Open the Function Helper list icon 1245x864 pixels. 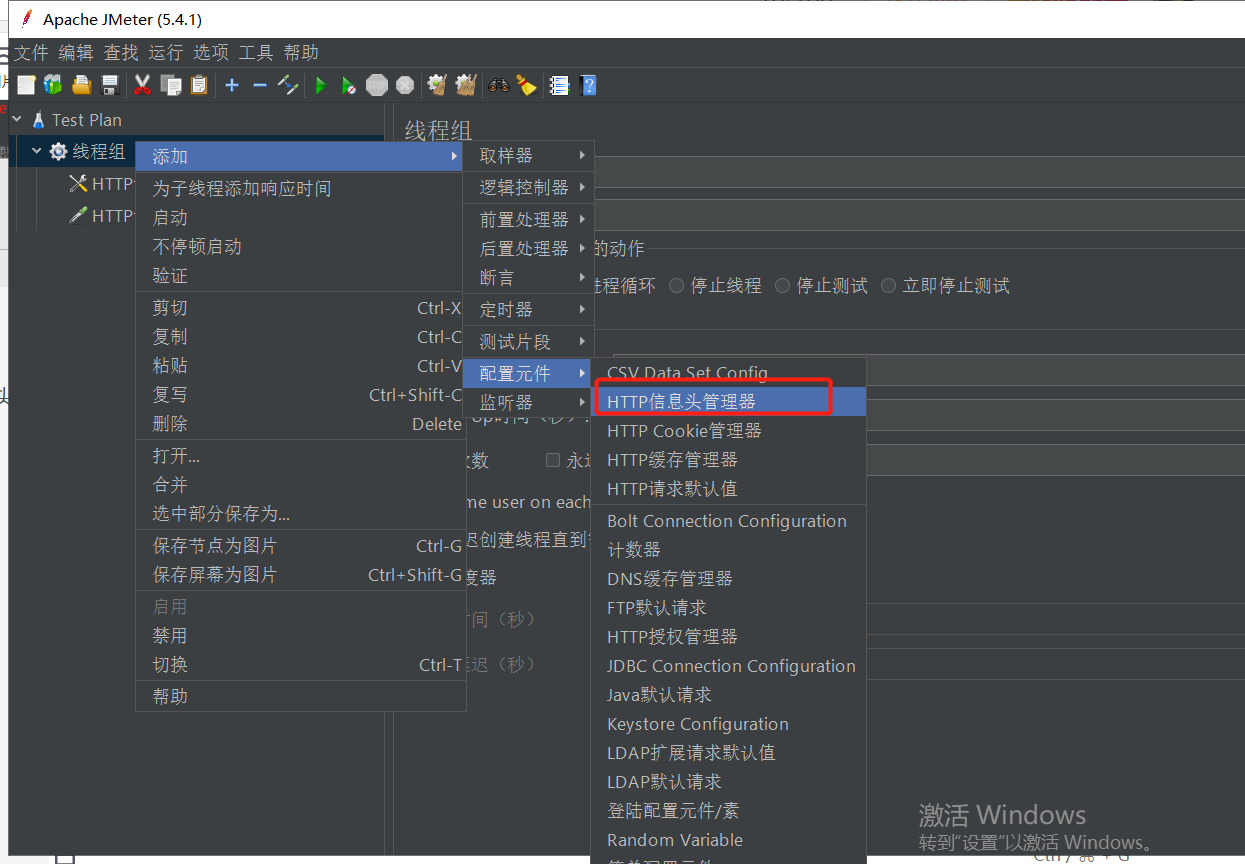[559, 86]
